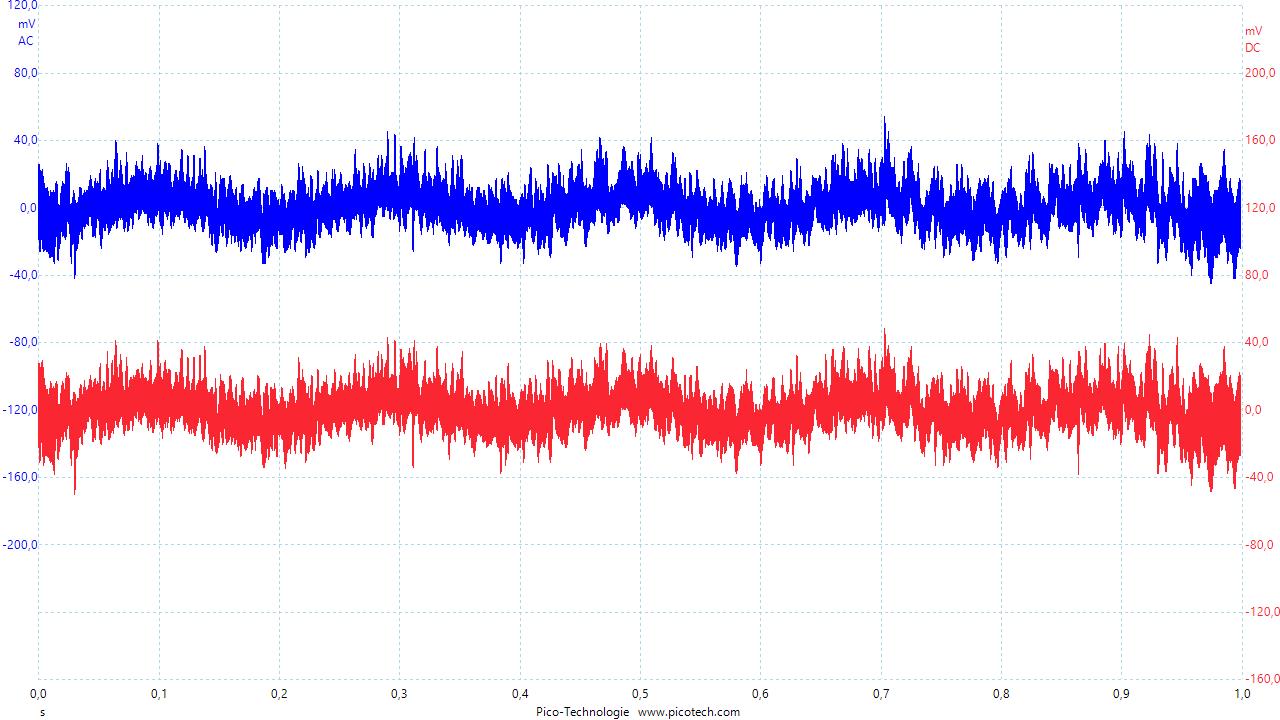Image resolution: width=1280 pixels, height=720 pixels.
Task: Click the red 200,0 right-axis label
Action: pos(1259,73)
